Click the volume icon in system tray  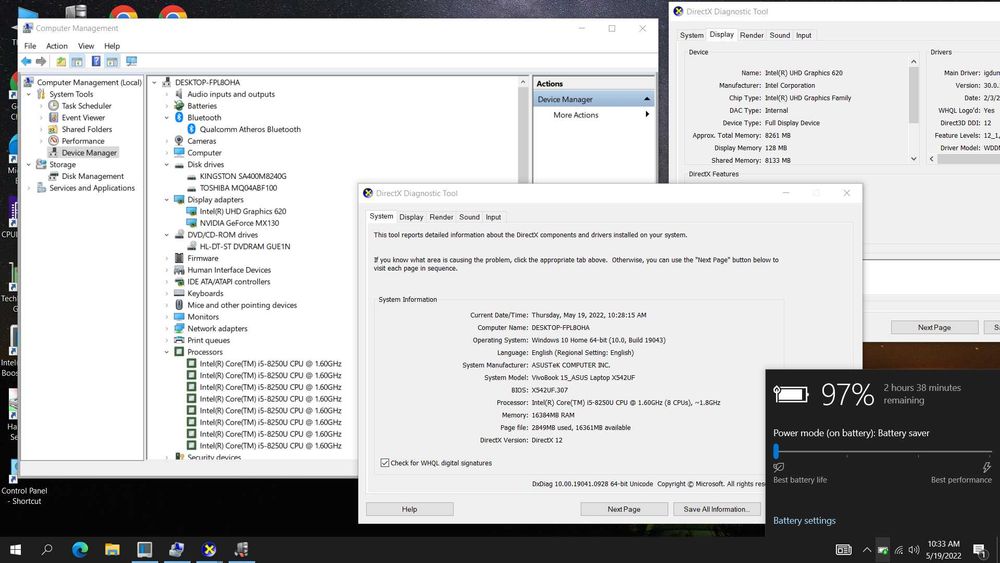(x=914, y=550)
